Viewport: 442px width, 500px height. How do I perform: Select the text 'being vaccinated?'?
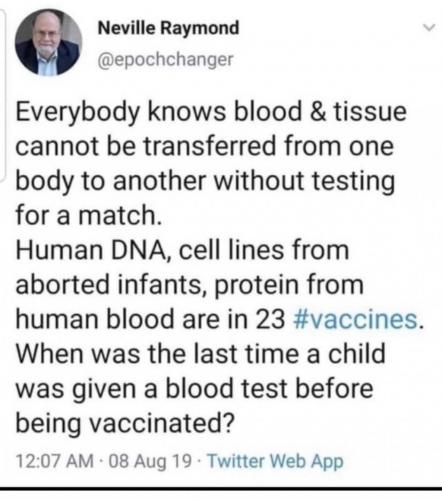point(125,423)
